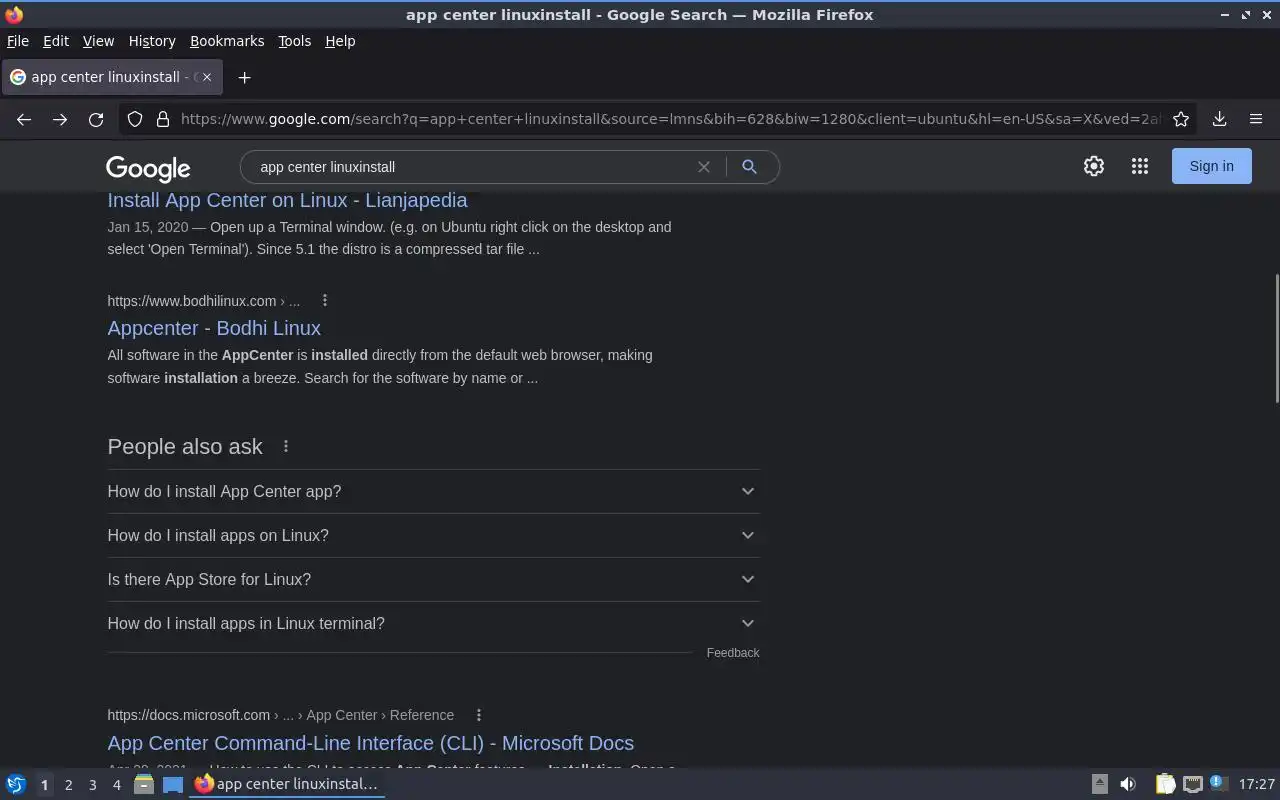Open the network status tray icon
This screenshot has width=1280, height=800.
1192,784
